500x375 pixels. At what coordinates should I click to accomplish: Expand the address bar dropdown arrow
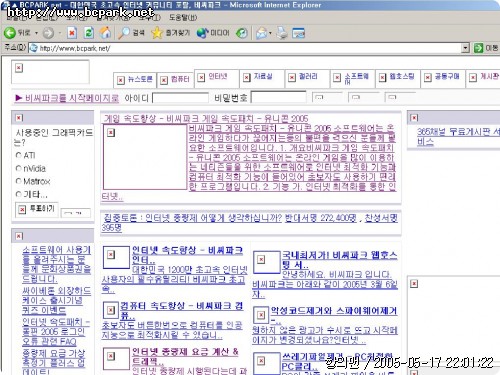[x=465, y=48]
